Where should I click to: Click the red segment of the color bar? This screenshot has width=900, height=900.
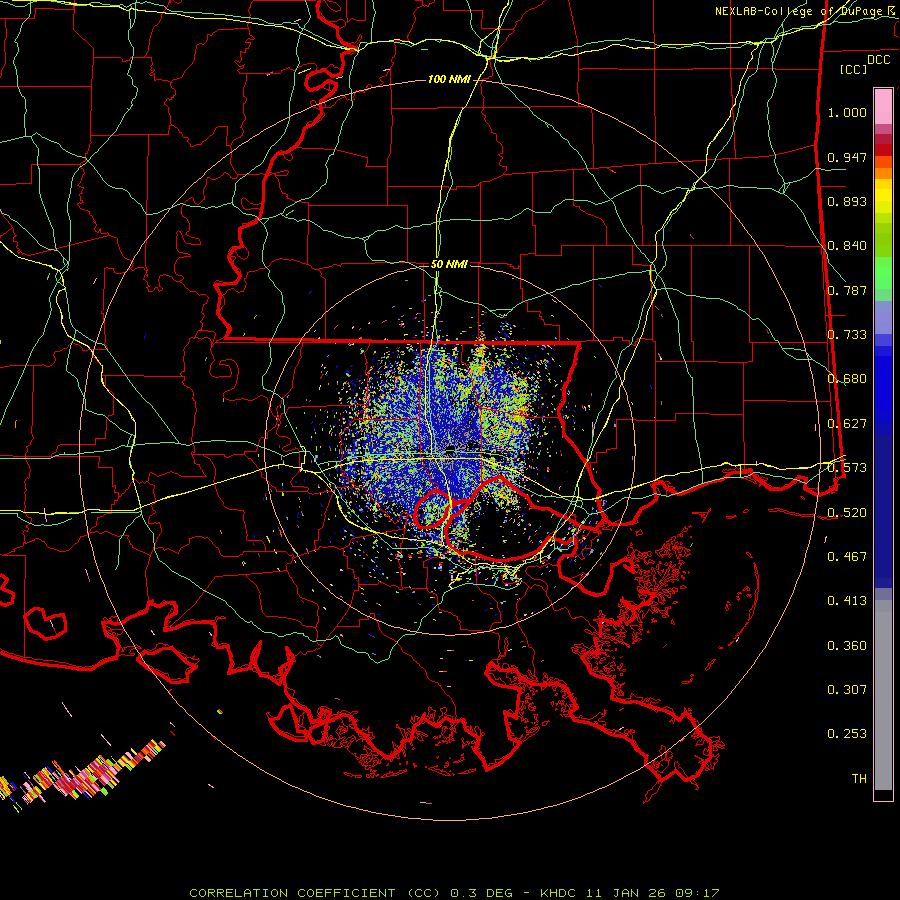883,150
